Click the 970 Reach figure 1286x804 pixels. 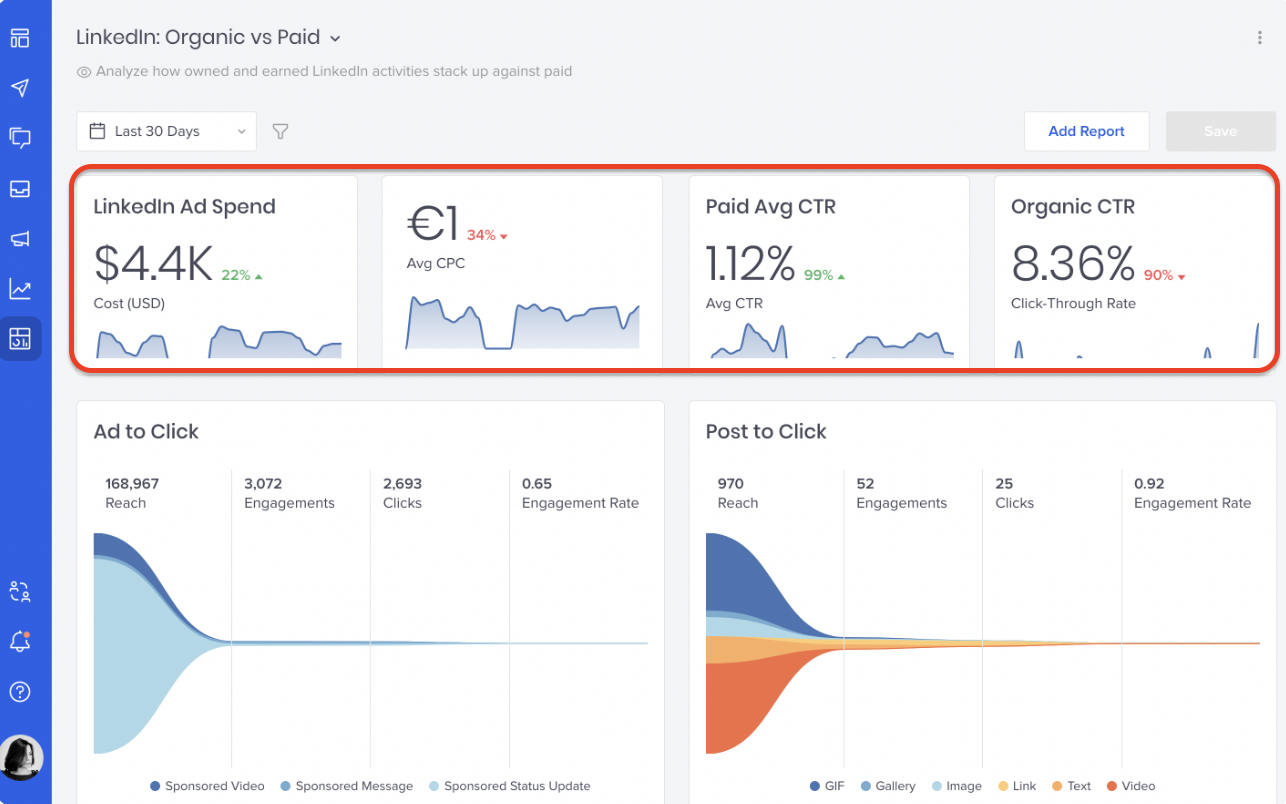click(731, 484)
